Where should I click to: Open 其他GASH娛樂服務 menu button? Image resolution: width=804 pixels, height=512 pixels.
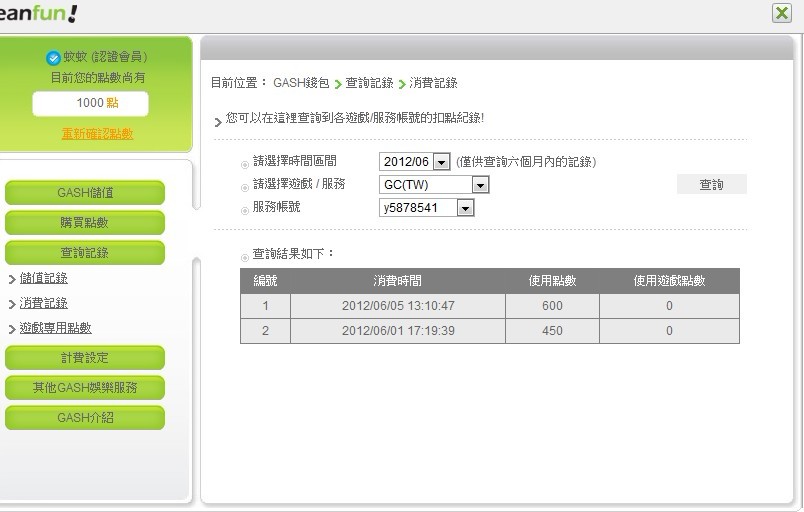click(x=85, y=387)
